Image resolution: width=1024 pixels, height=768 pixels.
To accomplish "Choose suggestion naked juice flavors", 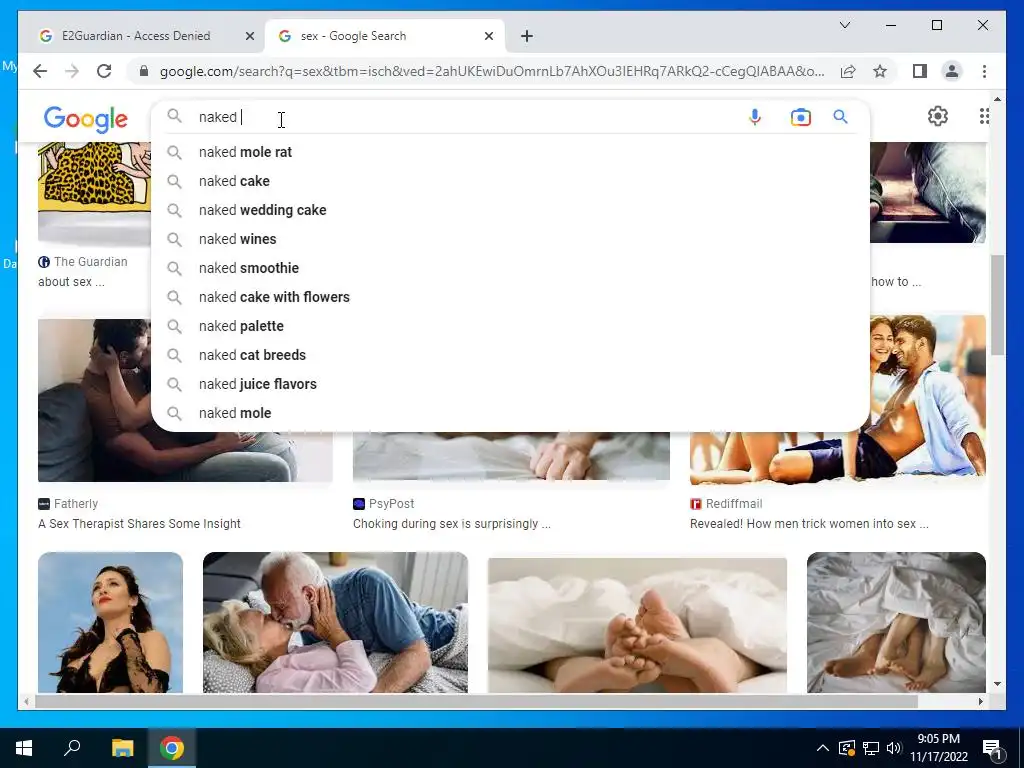I will 509,384.
